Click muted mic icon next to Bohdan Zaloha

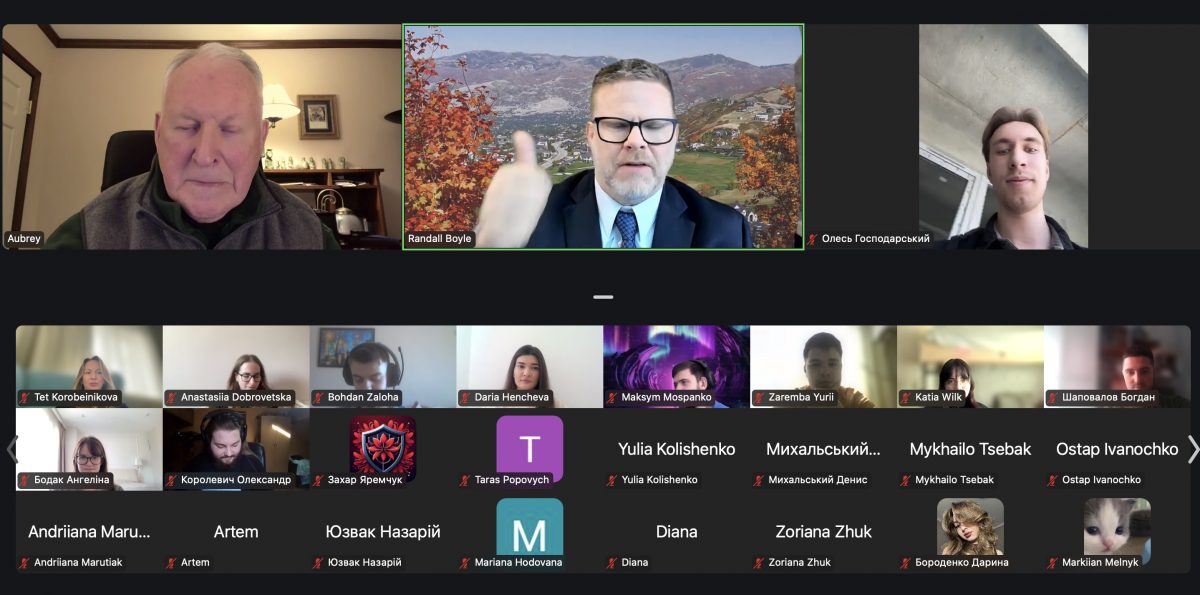pyautogui.click(x=319, y=397)
